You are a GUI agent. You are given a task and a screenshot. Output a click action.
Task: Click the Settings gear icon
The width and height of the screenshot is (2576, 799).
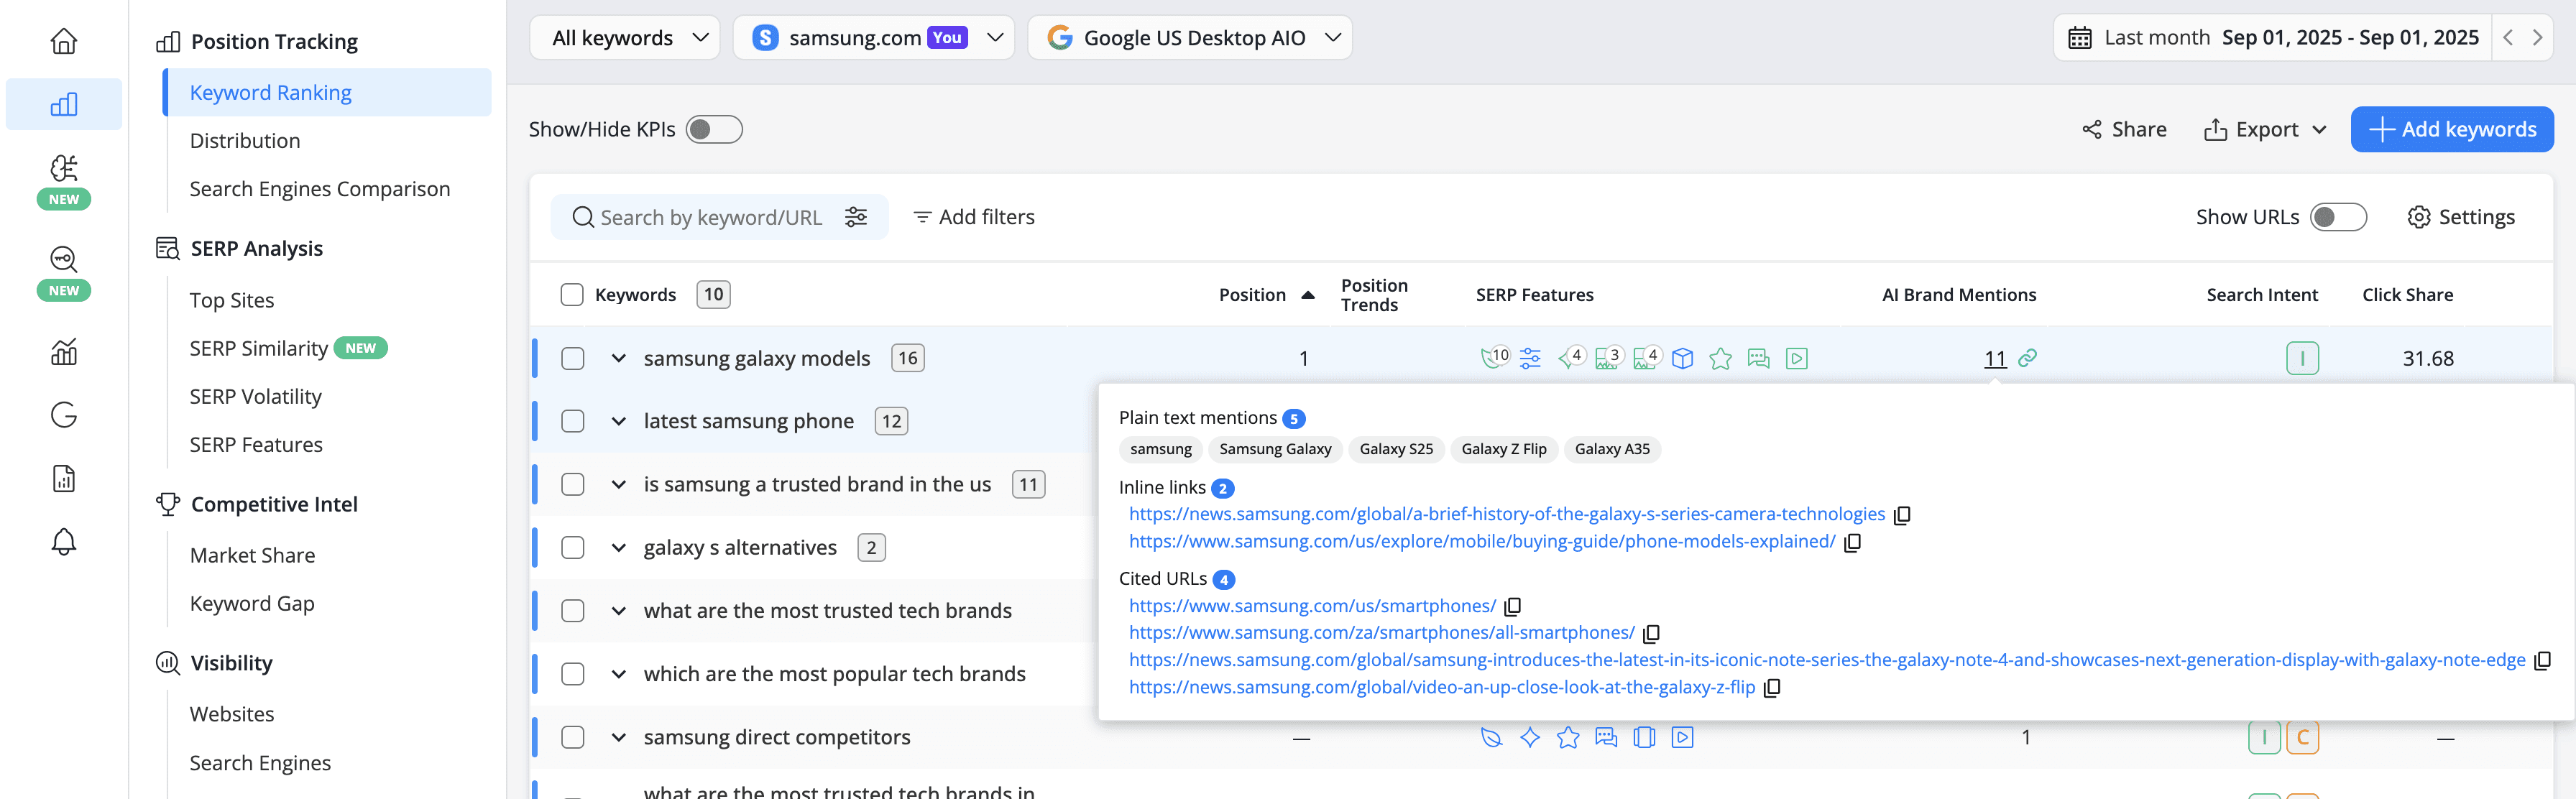[2418, 217]
